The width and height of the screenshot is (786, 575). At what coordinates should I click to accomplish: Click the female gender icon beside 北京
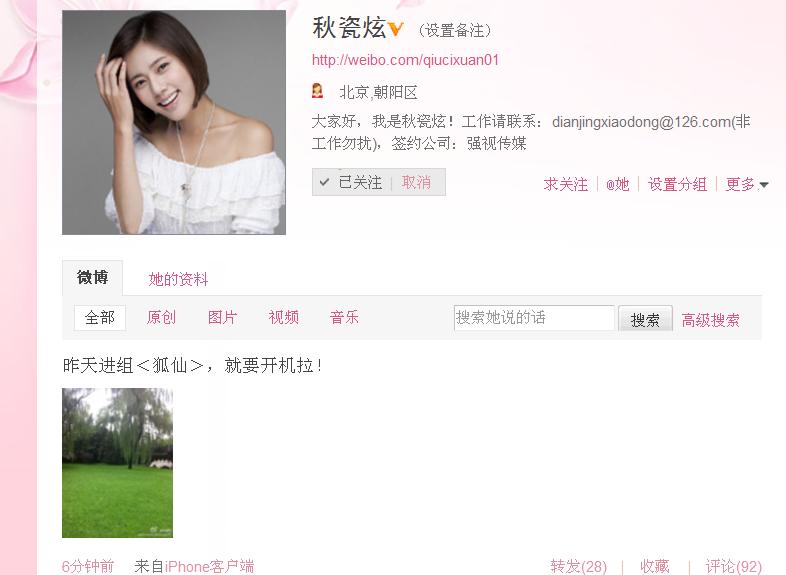317,91
